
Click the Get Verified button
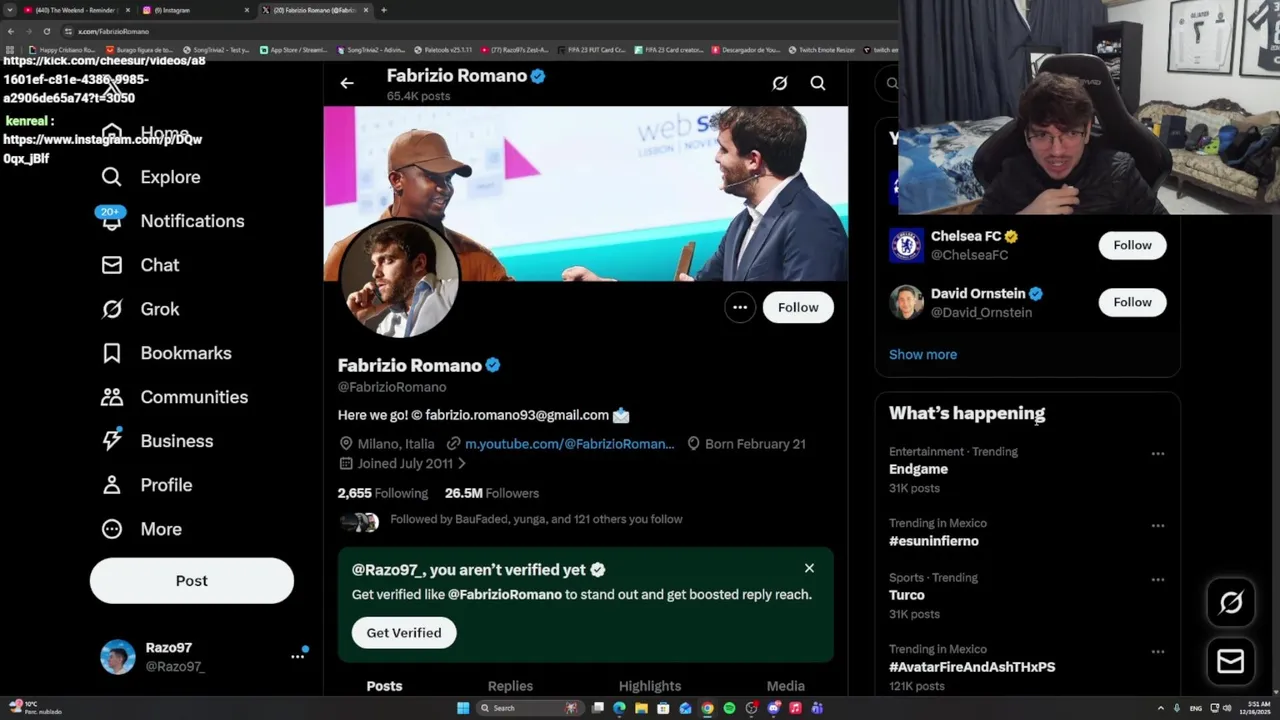point(404,633)
